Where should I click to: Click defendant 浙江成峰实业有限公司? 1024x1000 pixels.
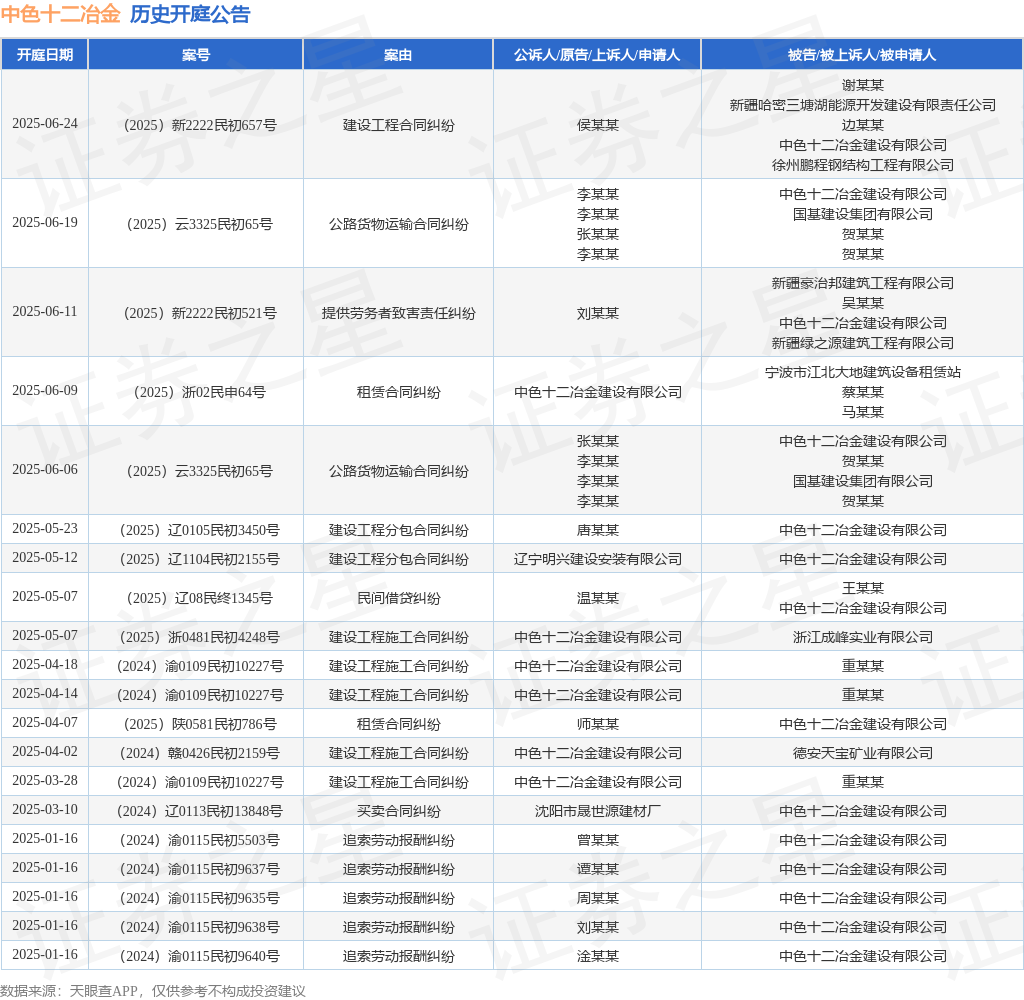[863, 637]
